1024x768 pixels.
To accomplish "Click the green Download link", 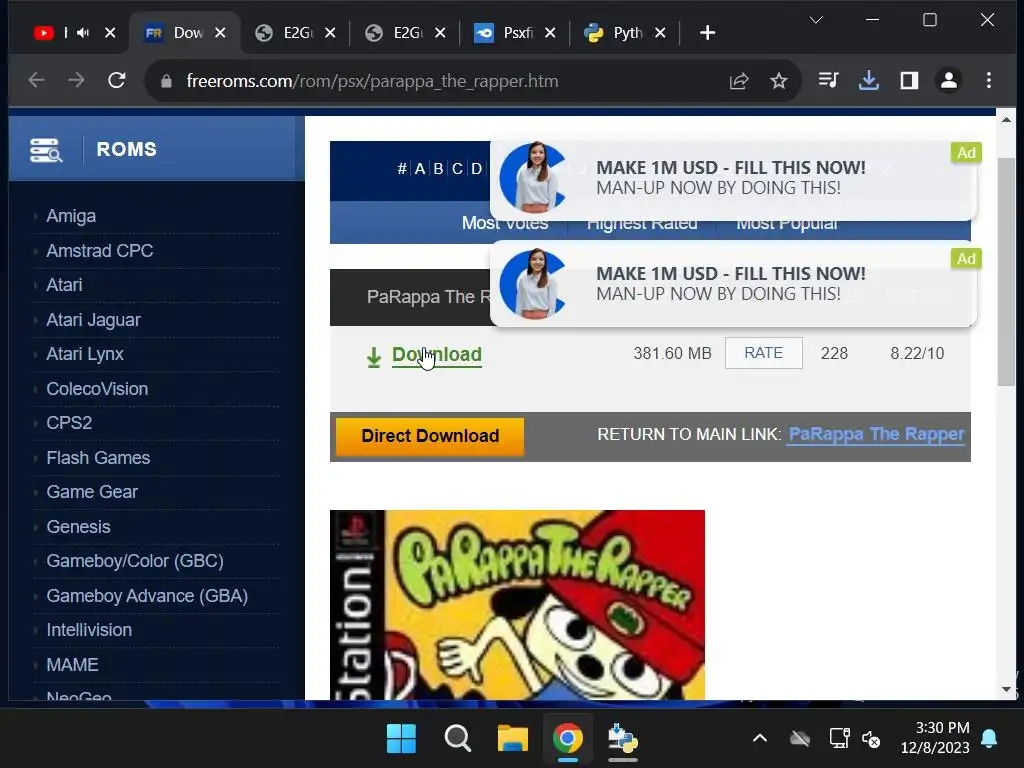I will click(437, 354).
